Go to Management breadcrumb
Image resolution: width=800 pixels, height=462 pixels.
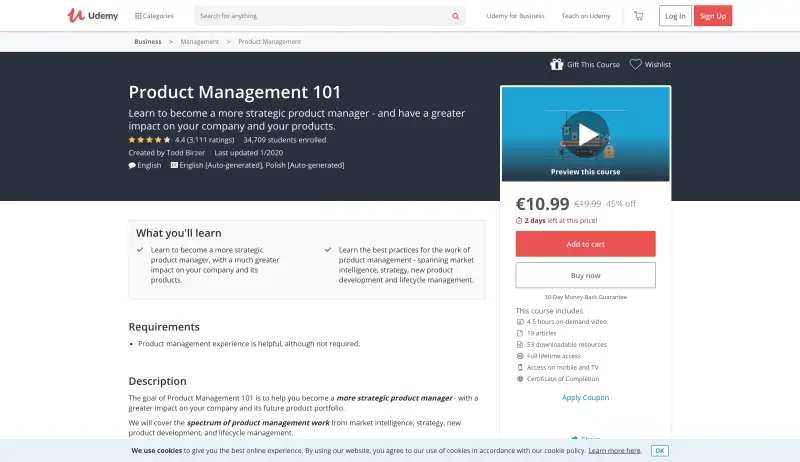[199, 42]
